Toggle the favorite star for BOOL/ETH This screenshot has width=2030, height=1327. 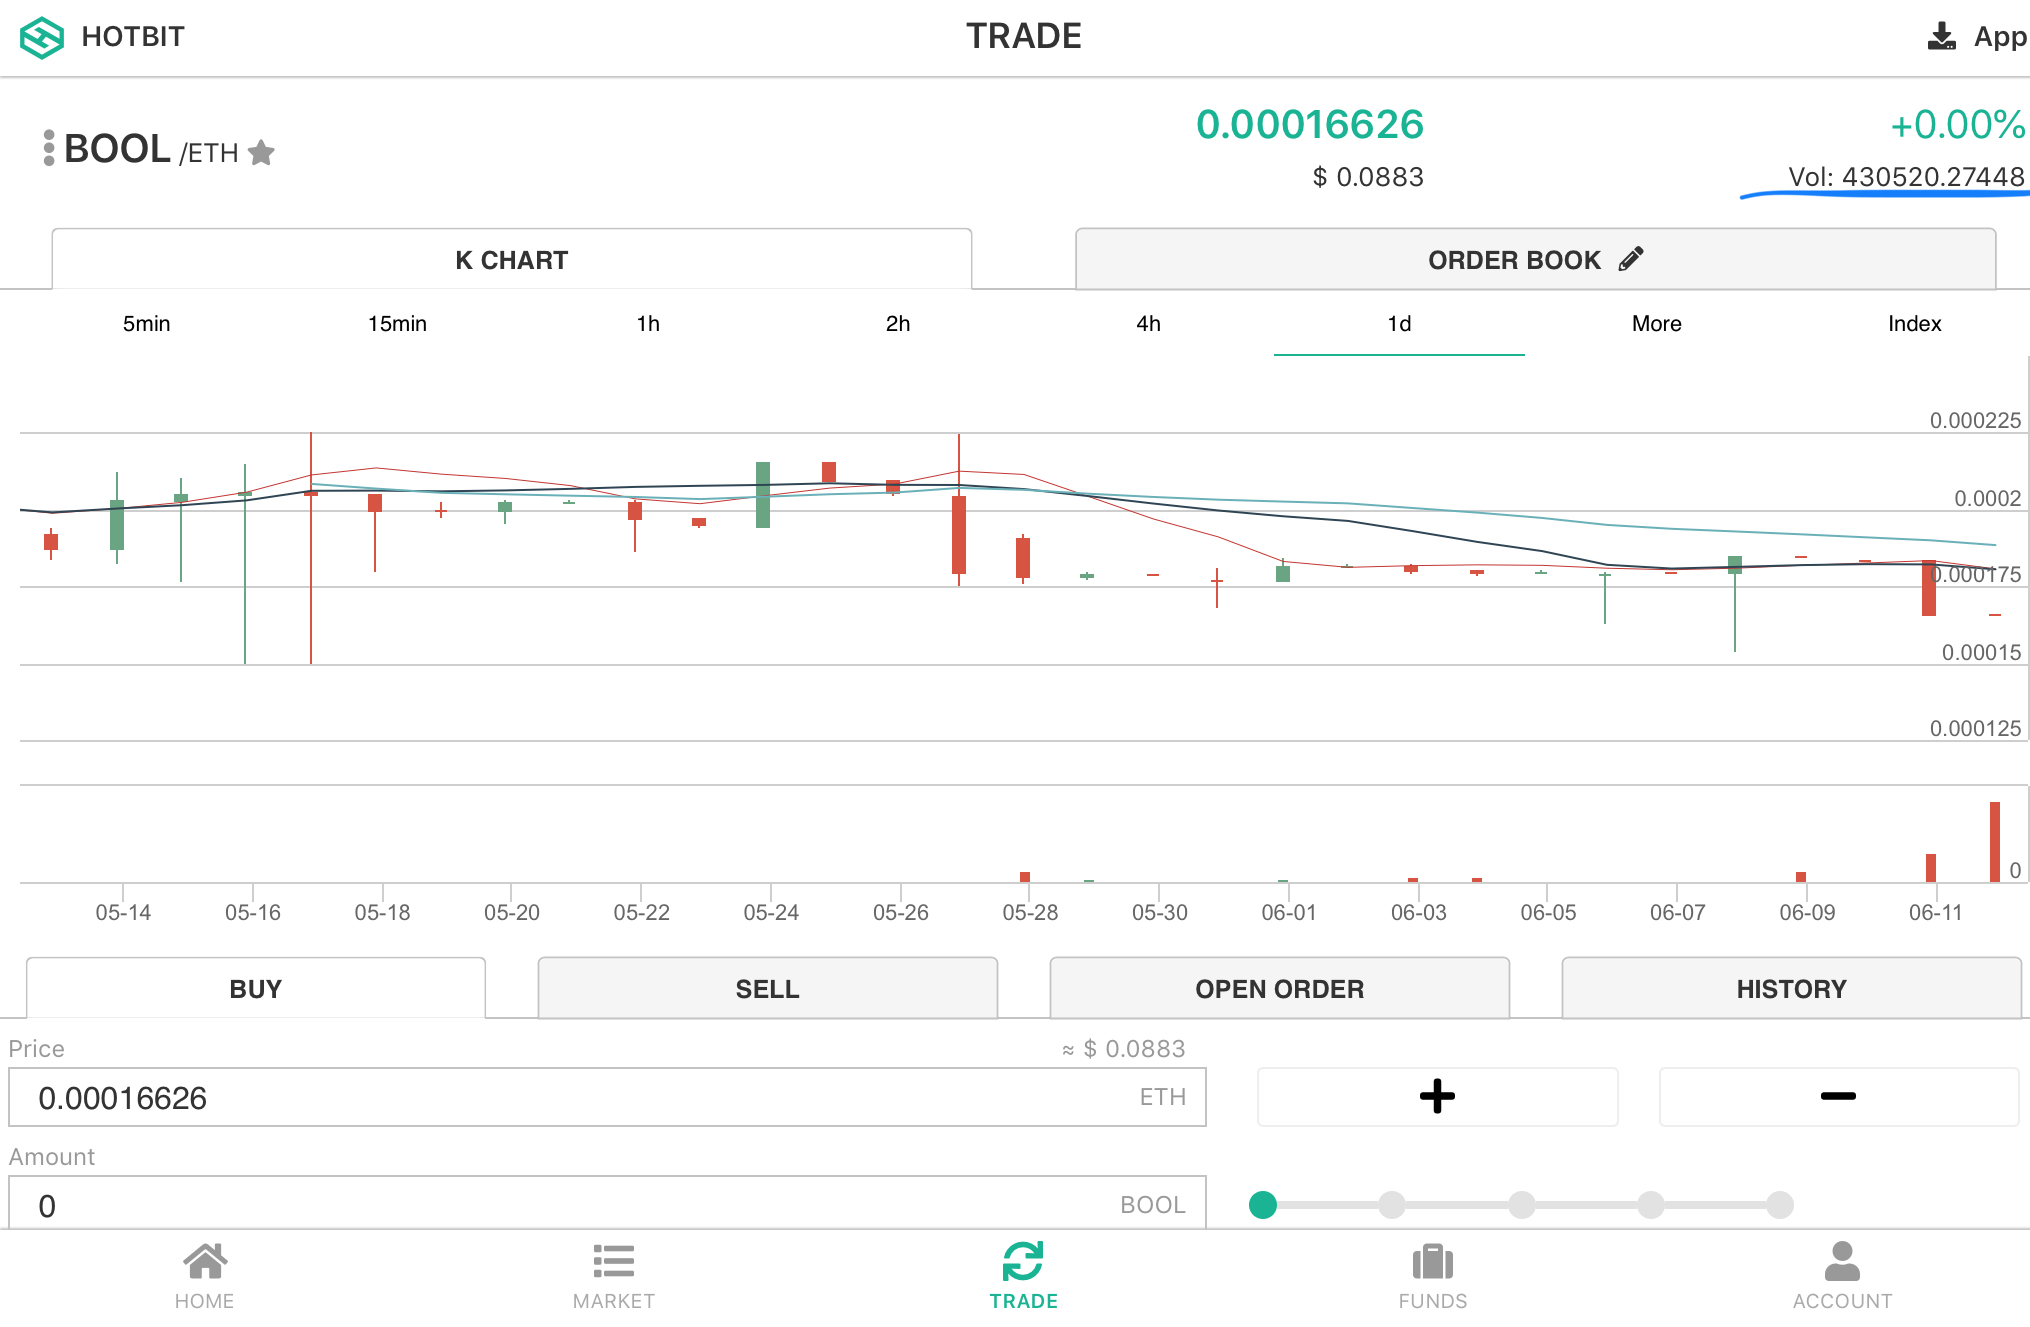coord(261,152)
